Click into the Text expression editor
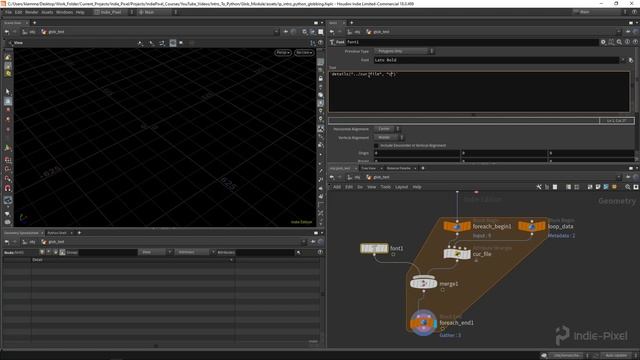The width and height of the screenshot is (640, 360). 479,91
